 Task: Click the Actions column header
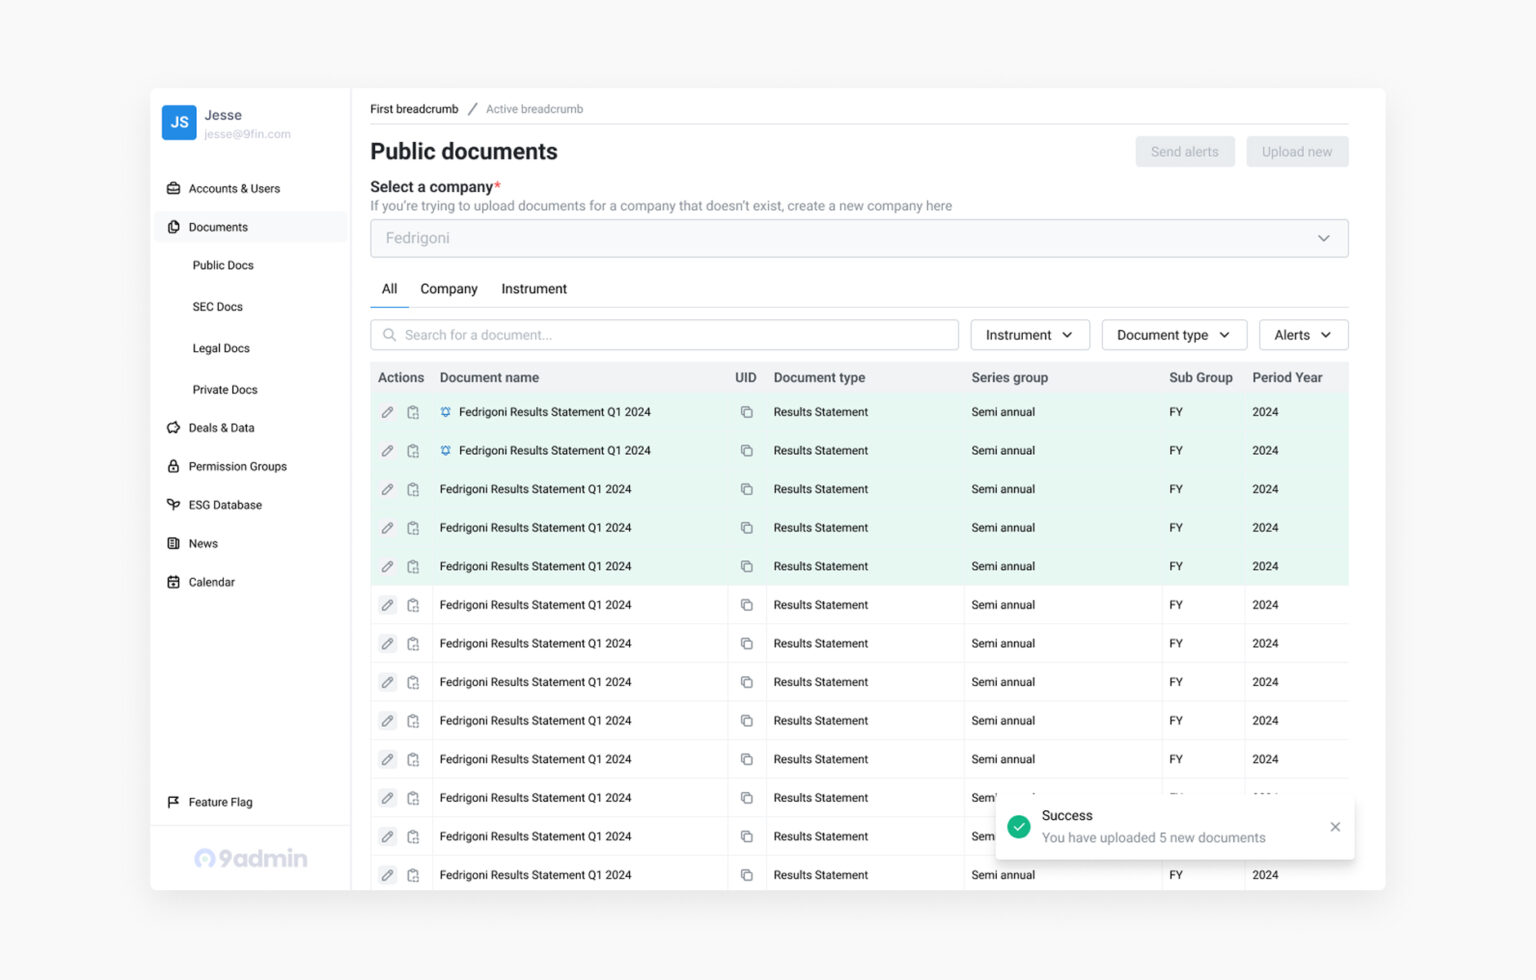tap(401, 378)
